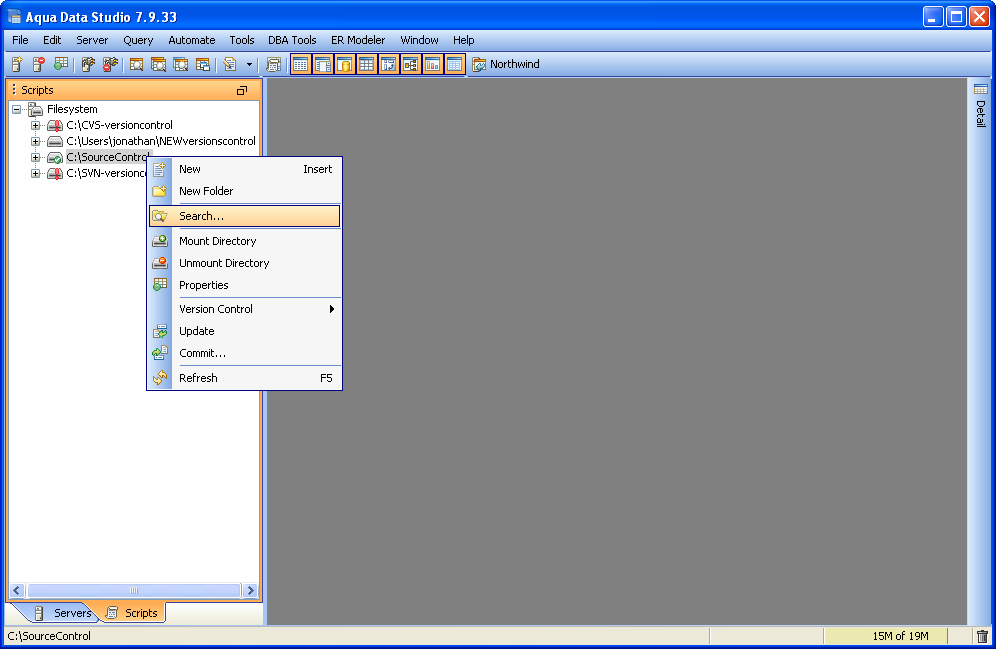Choose New from the context menu
This screenshot has height=649, width=996.
pyautogui.click(x=245, y=169)
